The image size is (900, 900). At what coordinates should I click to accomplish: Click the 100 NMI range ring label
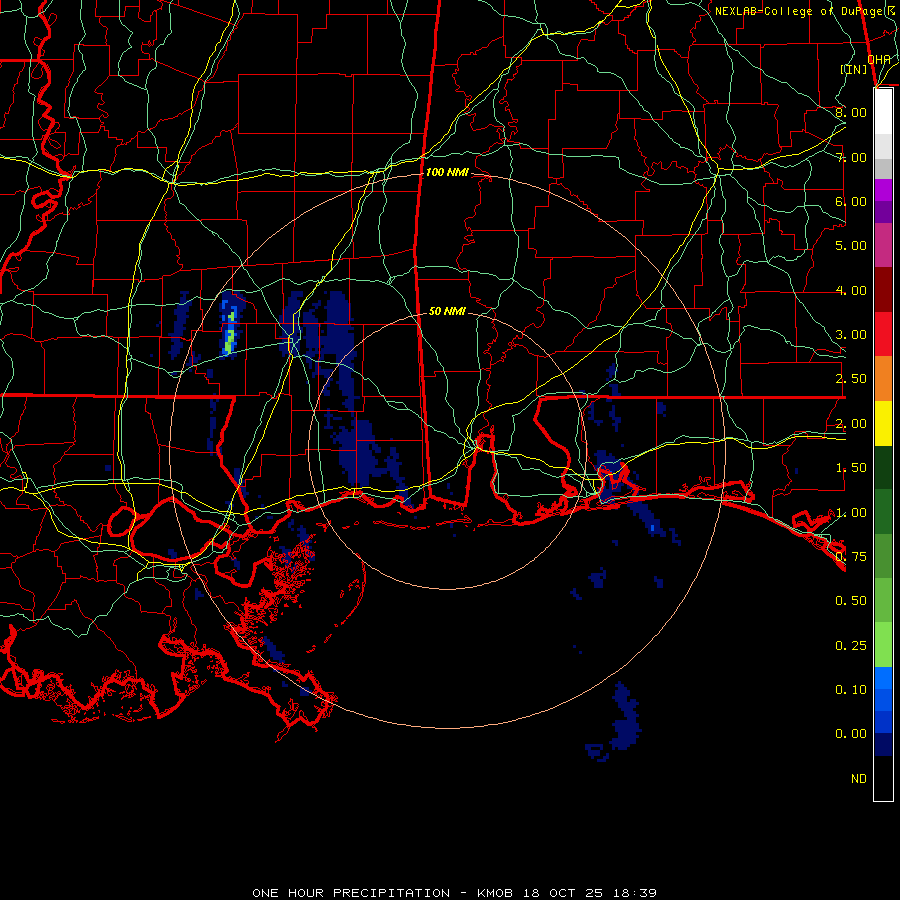(x=447, y=172)
